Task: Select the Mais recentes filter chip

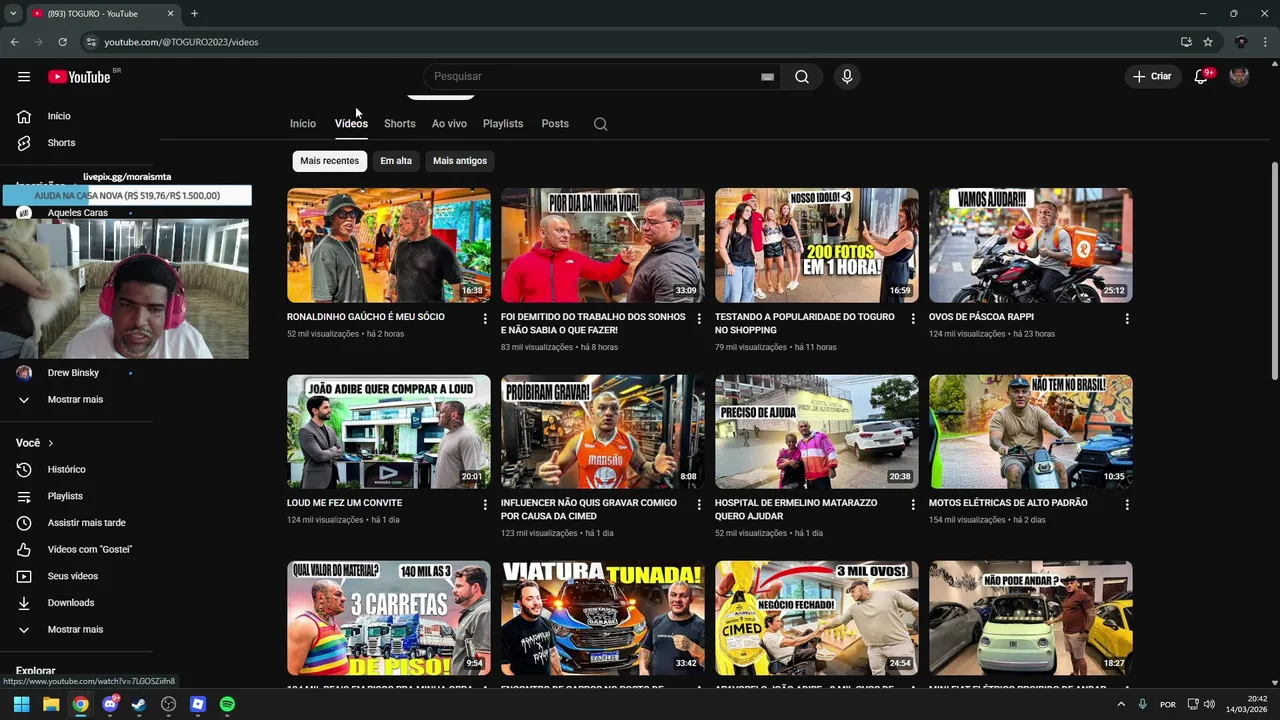Action: [x=329, y=161]
